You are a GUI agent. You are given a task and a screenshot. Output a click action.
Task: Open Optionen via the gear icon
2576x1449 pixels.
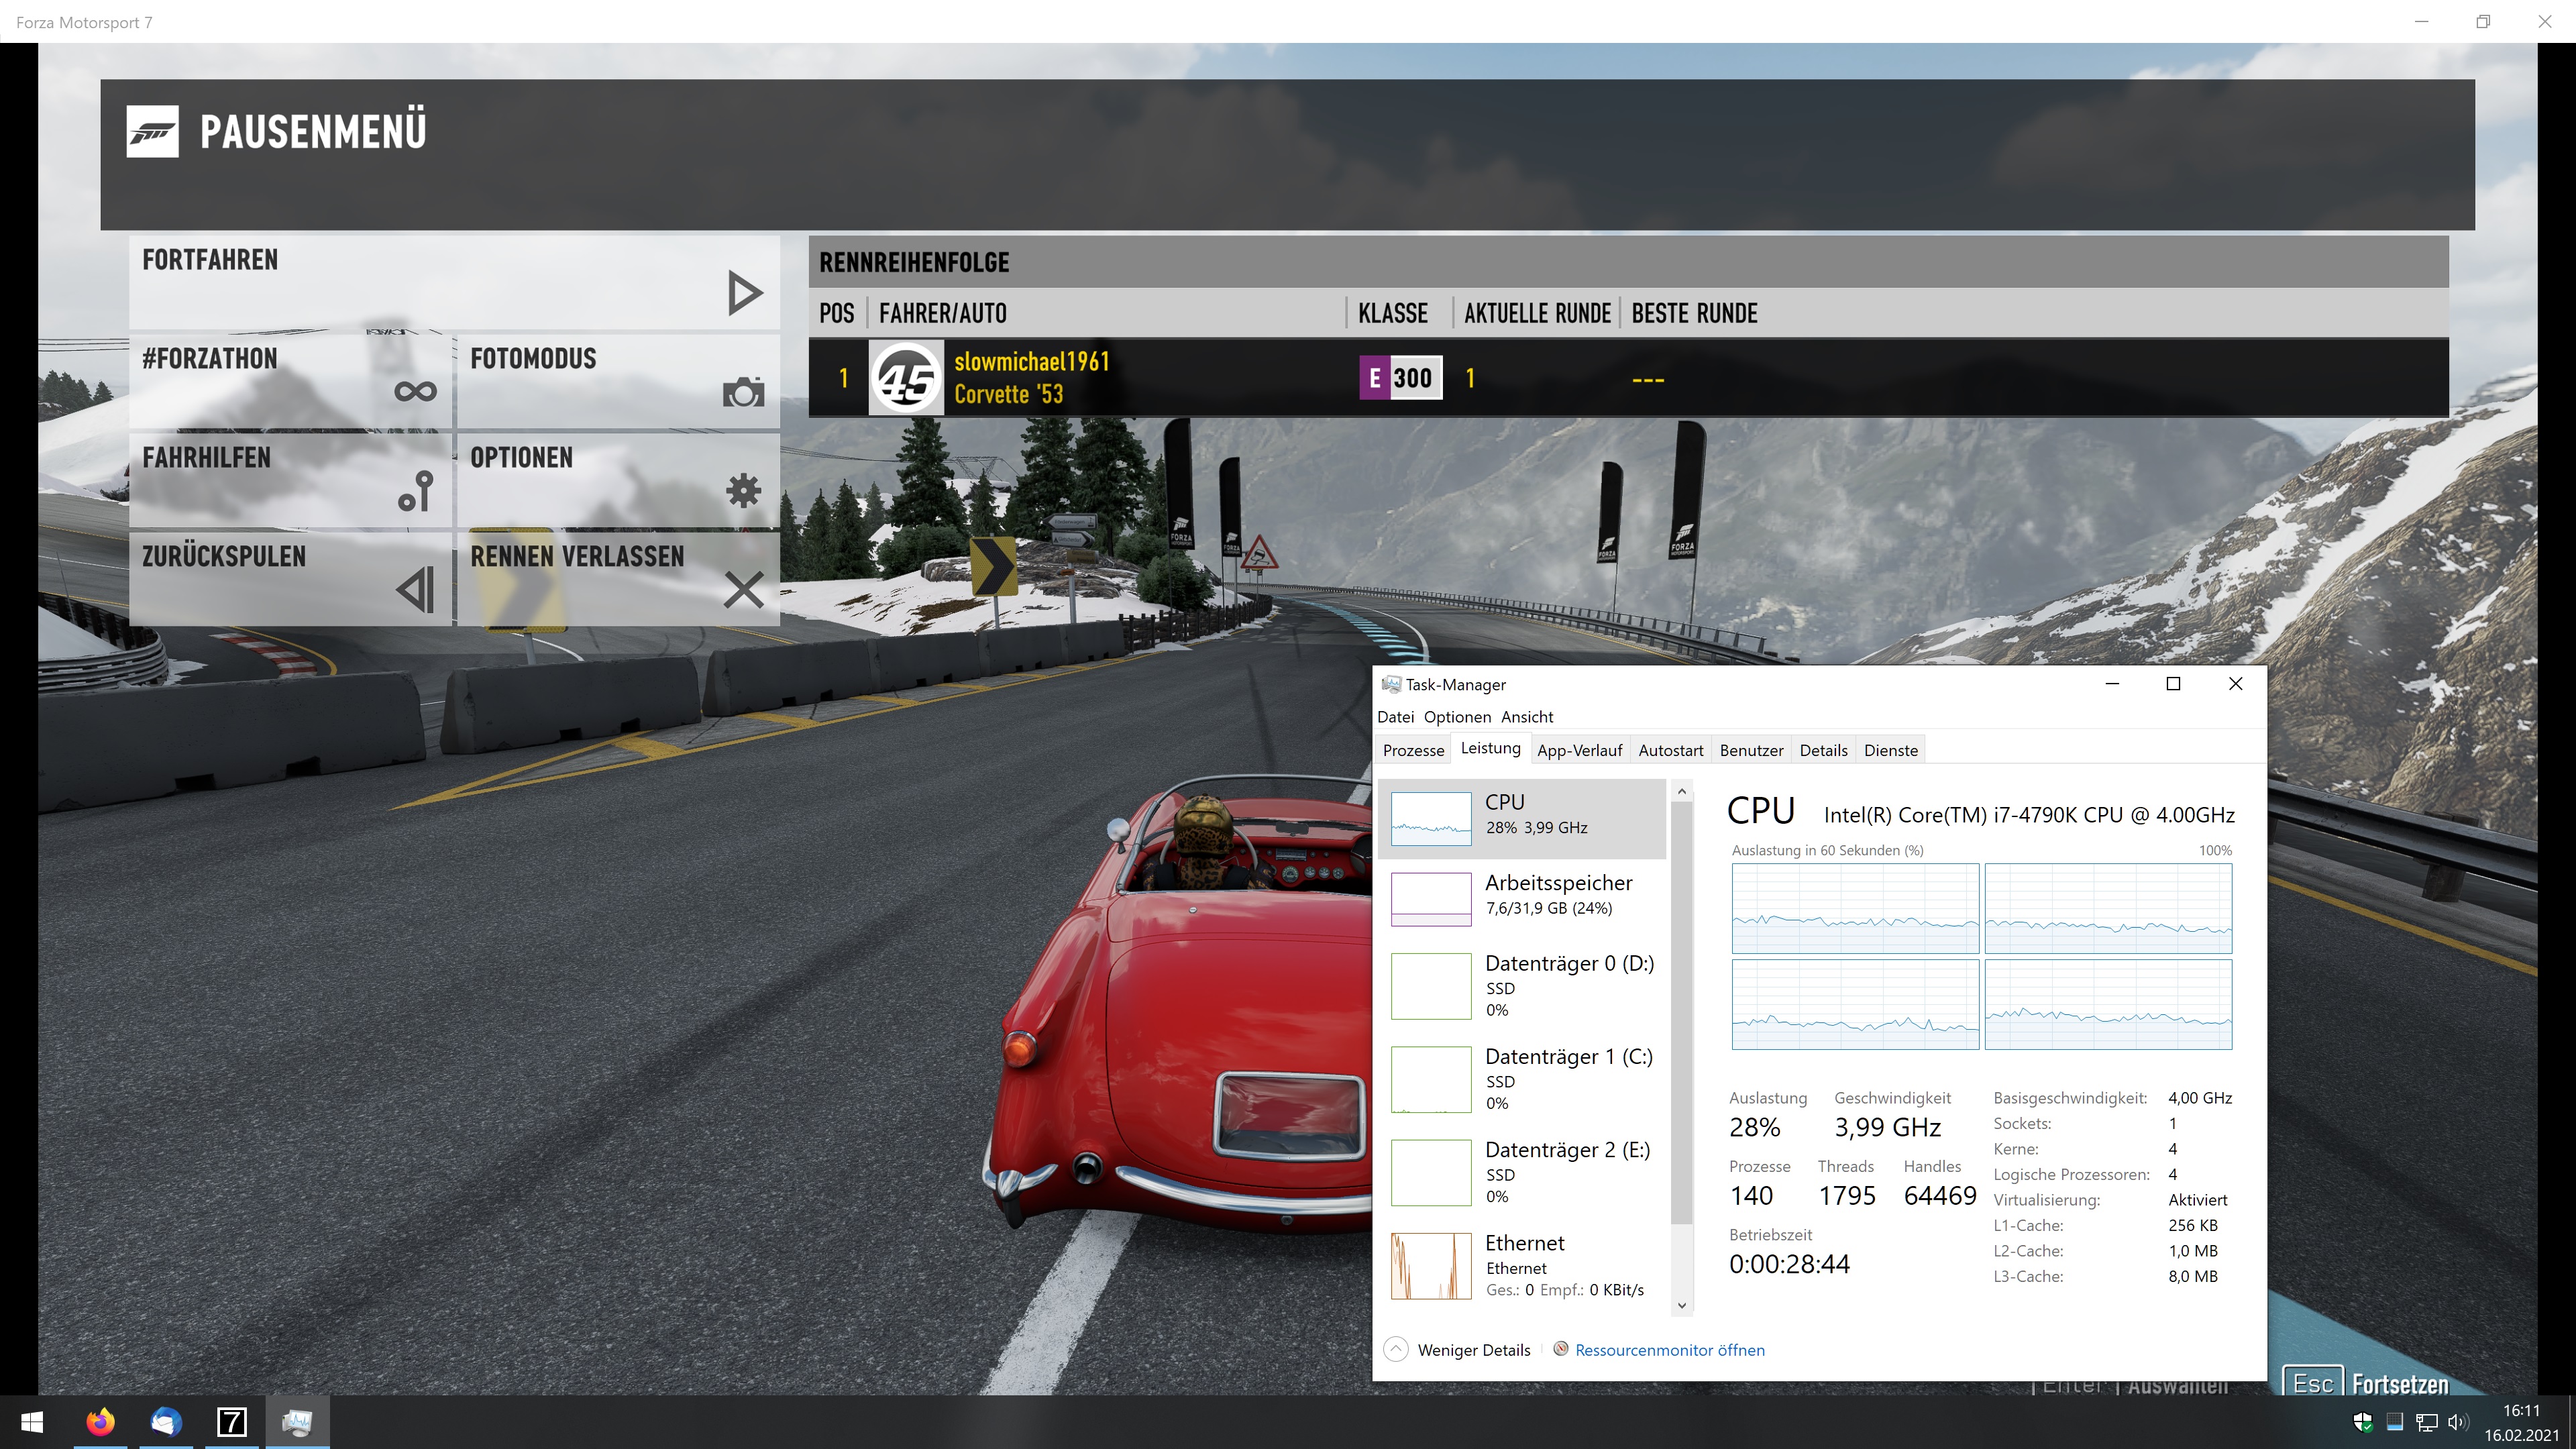click(x=743, y=490)
